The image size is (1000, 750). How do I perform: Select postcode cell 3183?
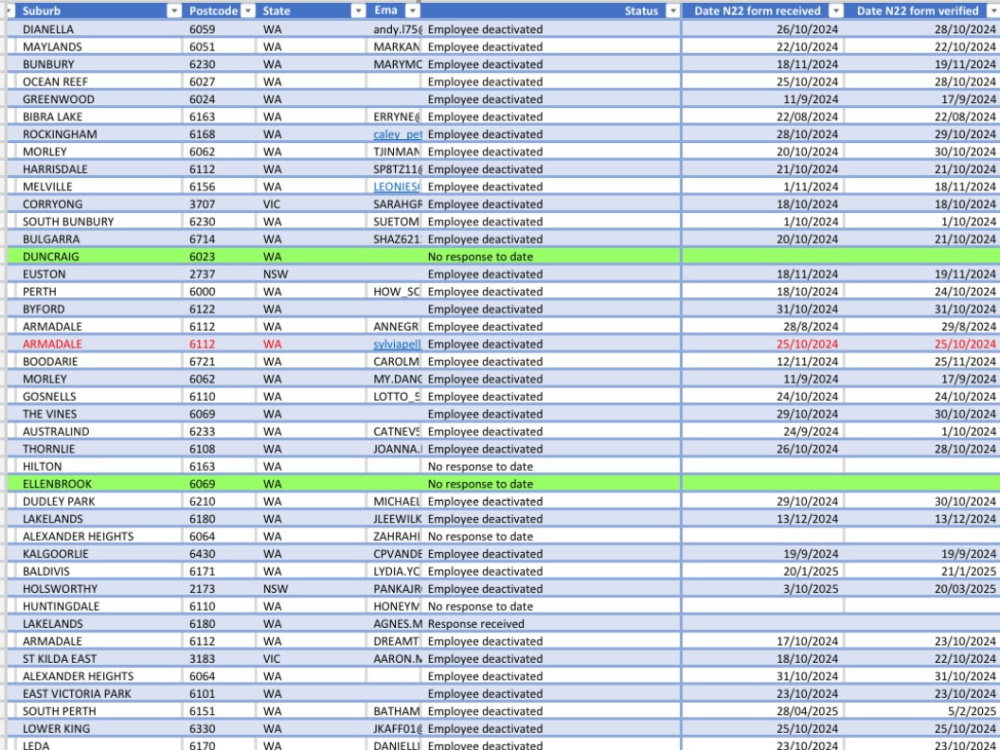tap(221, 659)
